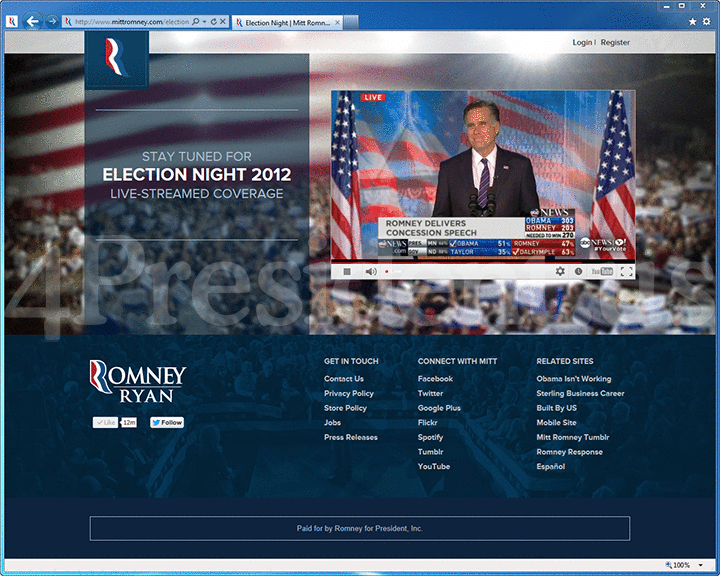
Task: Open Obama Isn't Working link
Action: (574, 379)
